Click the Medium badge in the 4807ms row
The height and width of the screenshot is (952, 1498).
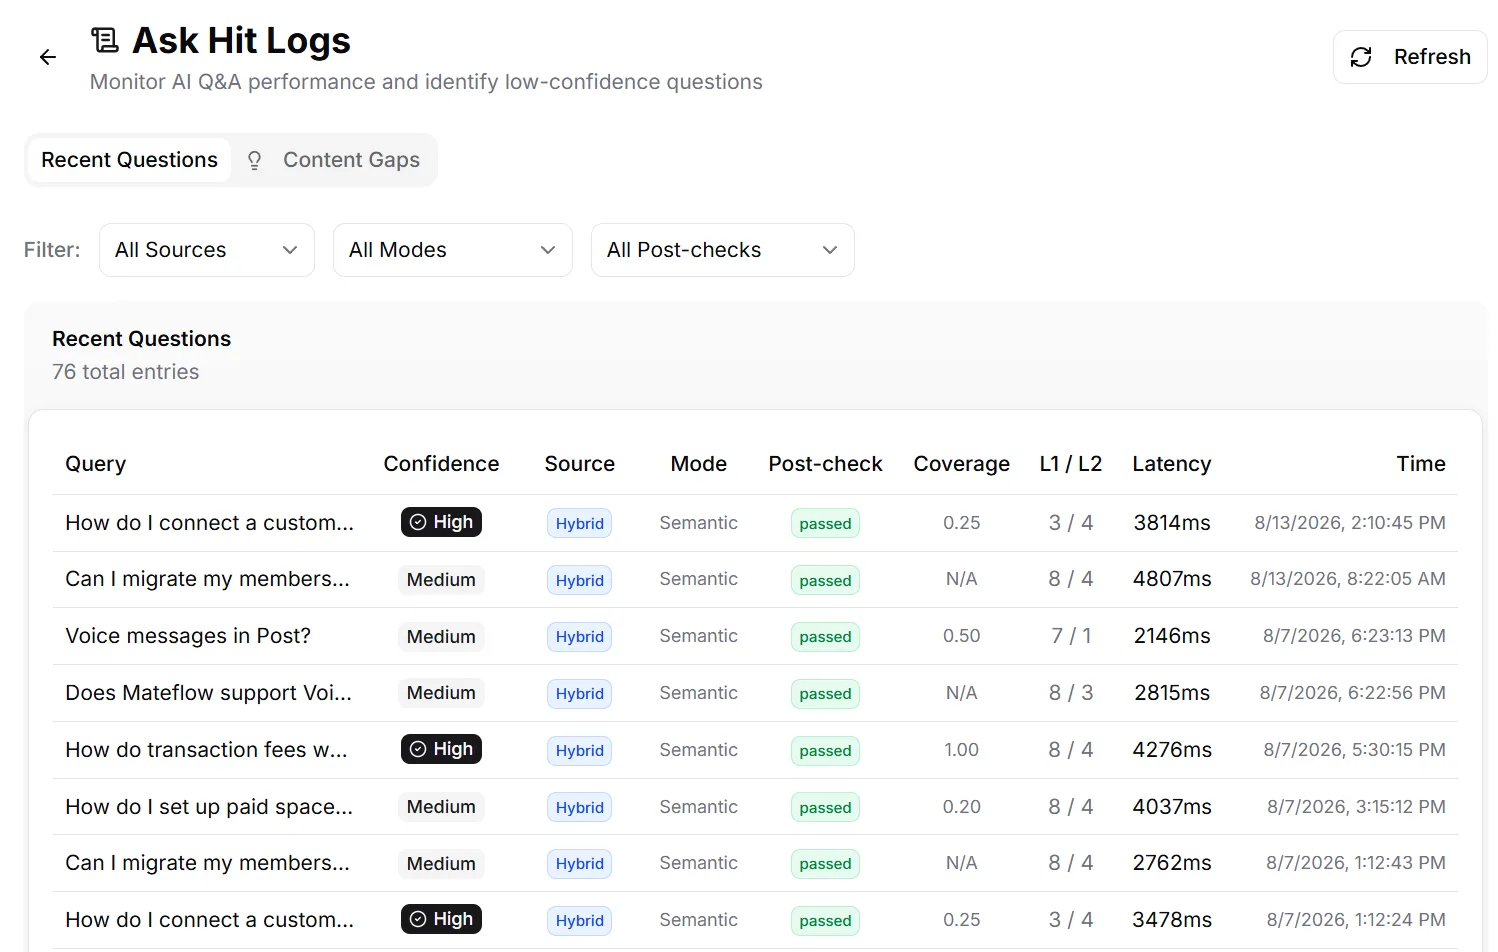(441, 580)
